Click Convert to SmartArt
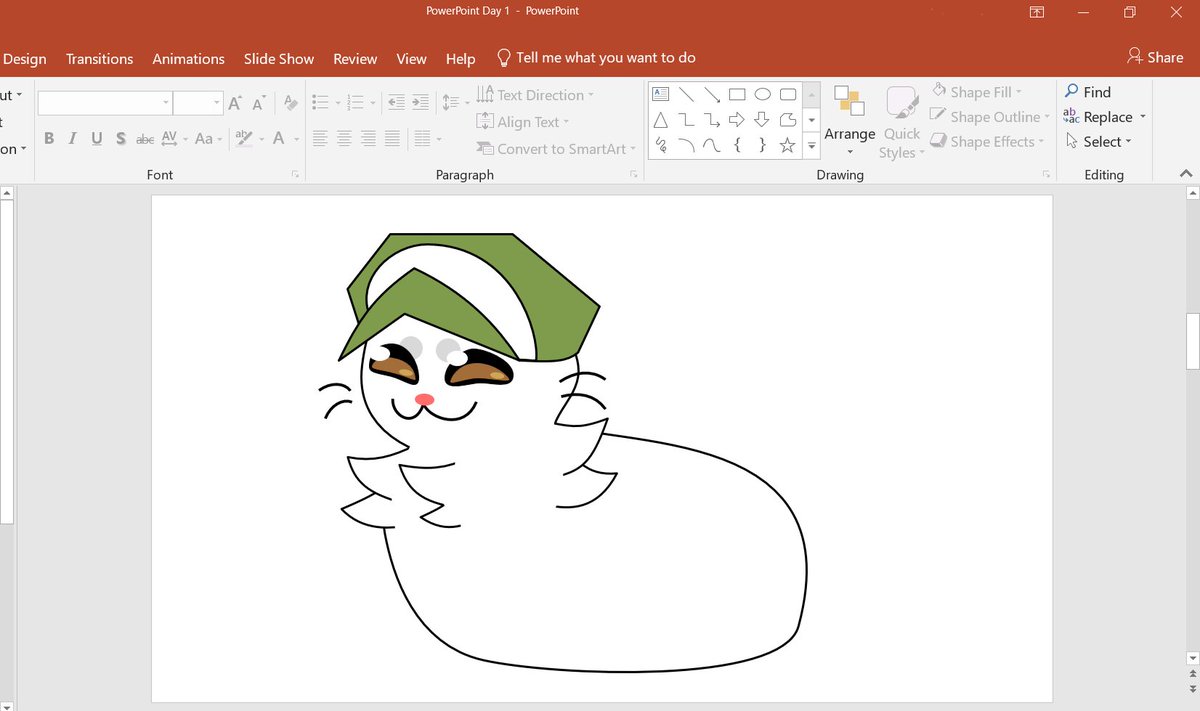Image resolution: width=1200 pixels, height=711 pixels. [555, 149]
